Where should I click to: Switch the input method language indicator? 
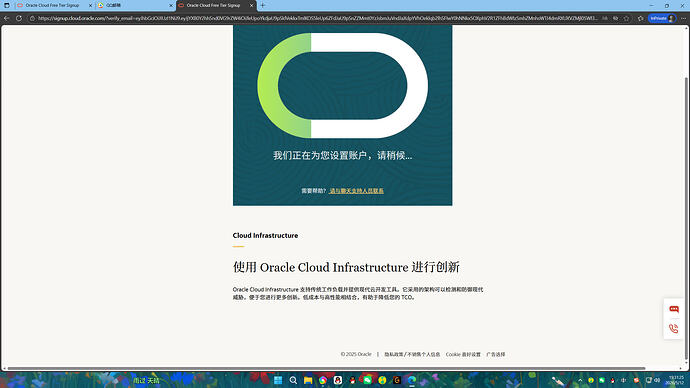(624, 380)
